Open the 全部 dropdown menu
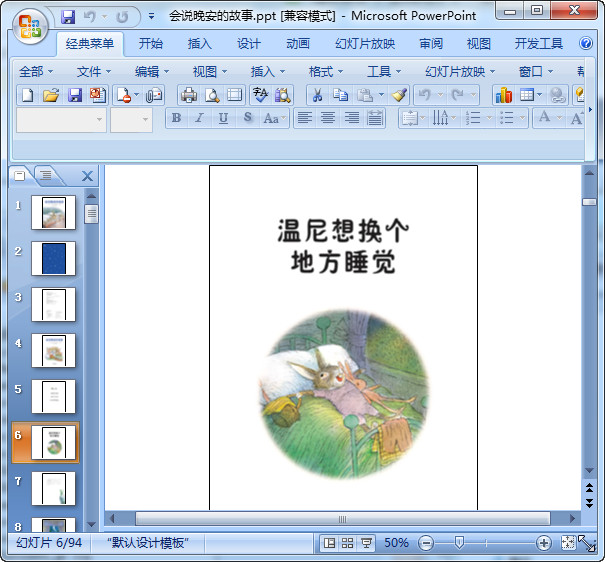This screenshot has width=605, height=562. 36,72
